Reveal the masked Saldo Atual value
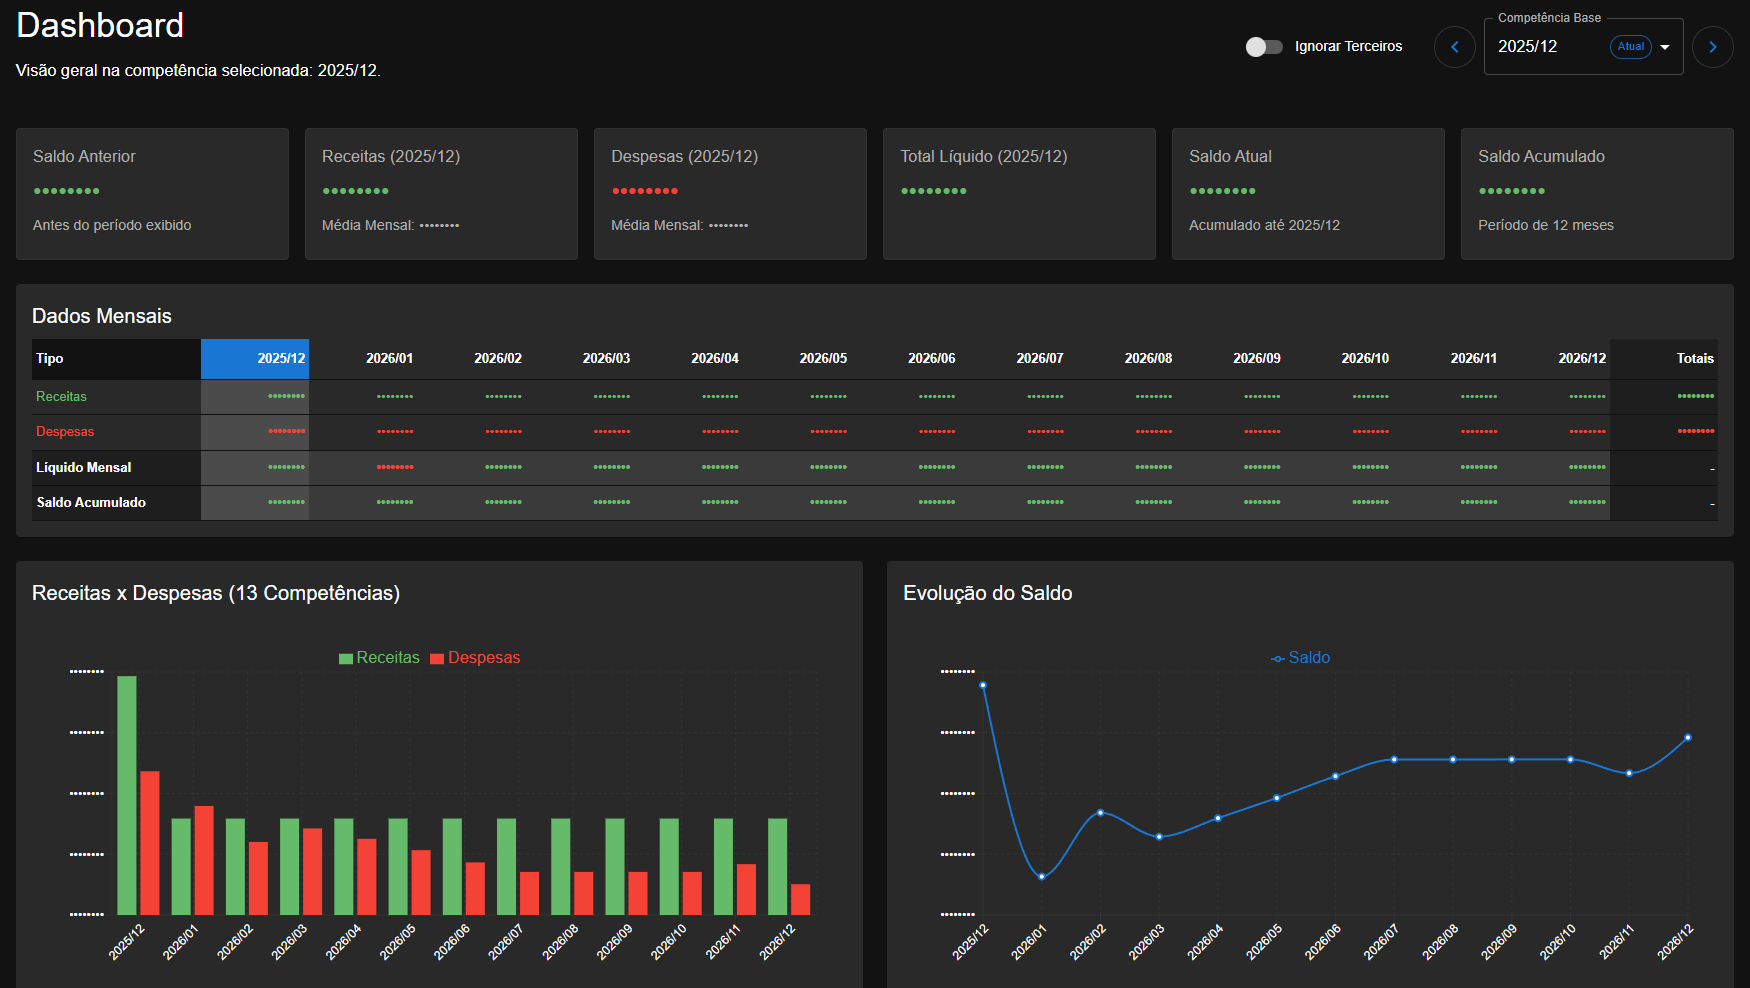The height and width of the screenshot is (988, 1750). click(1222, 190)
